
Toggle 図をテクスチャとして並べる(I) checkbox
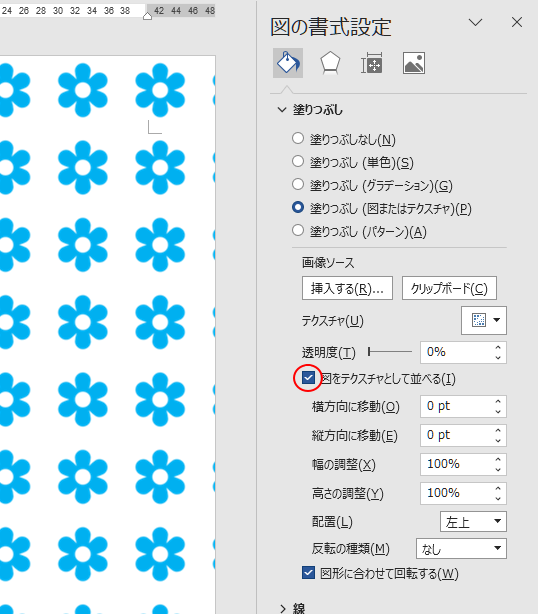308,378
